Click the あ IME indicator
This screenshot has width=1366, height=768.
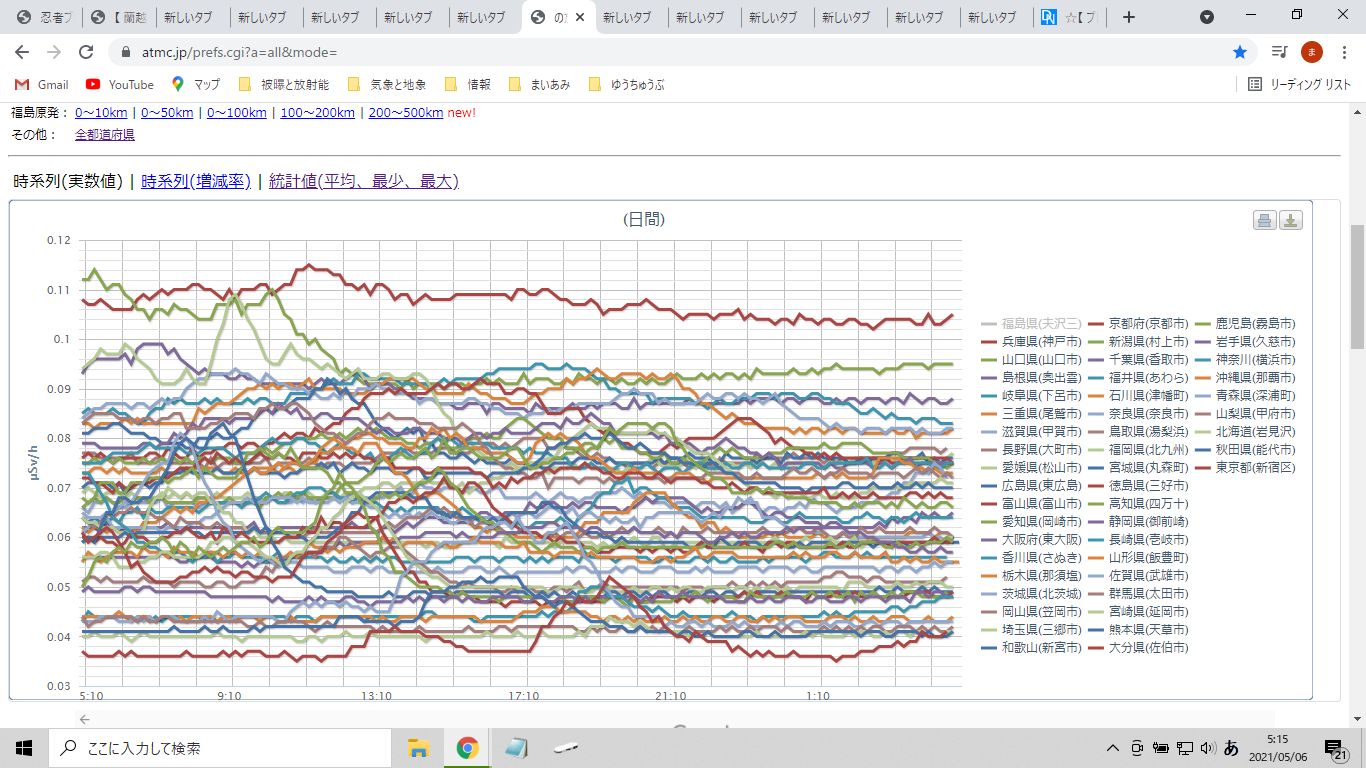pyautogui.click(x=1232, y=748)
